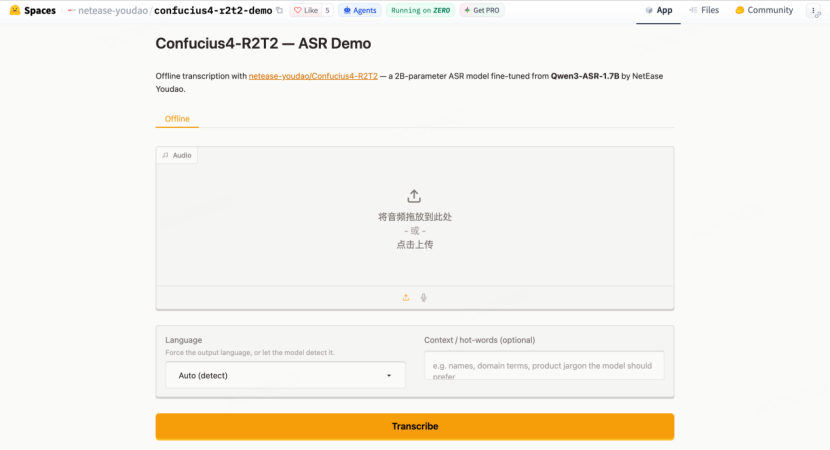Select the small upload source icon below audio box
This screenshot has height=450, width=830.
click(406, 298)
